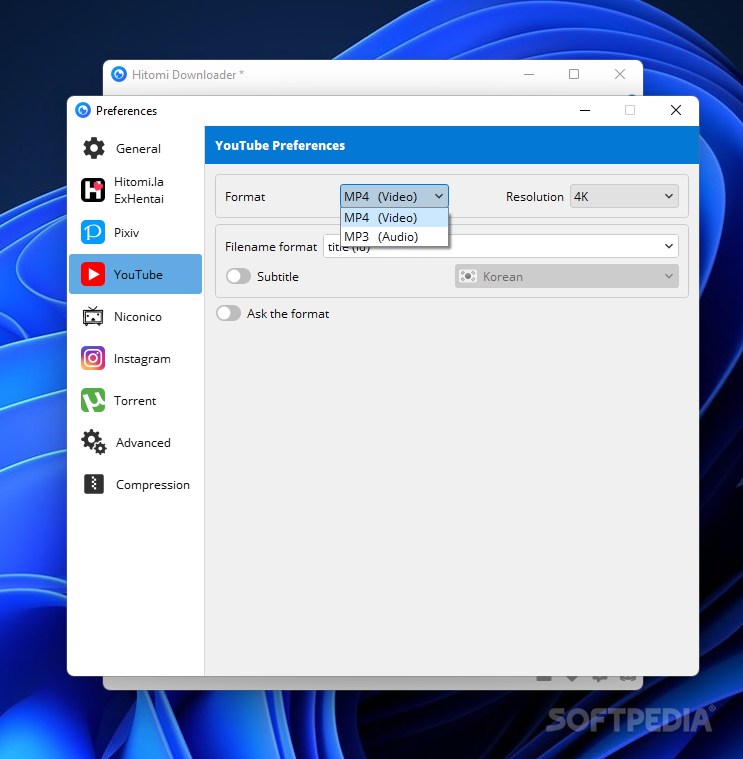Close the Hitomi Downloader window
Screen dimensions: 743x759
point(620,74)
